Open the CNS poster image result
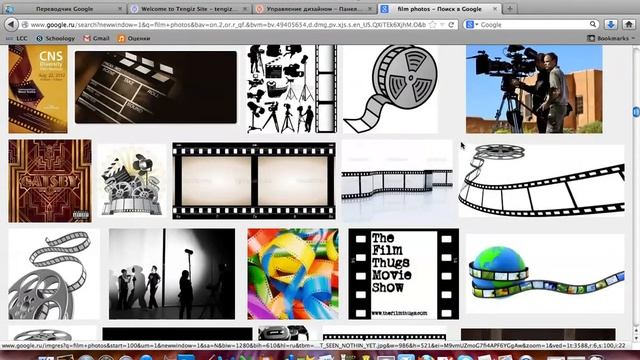The image size is (640, 360). [x=38, y=89]
